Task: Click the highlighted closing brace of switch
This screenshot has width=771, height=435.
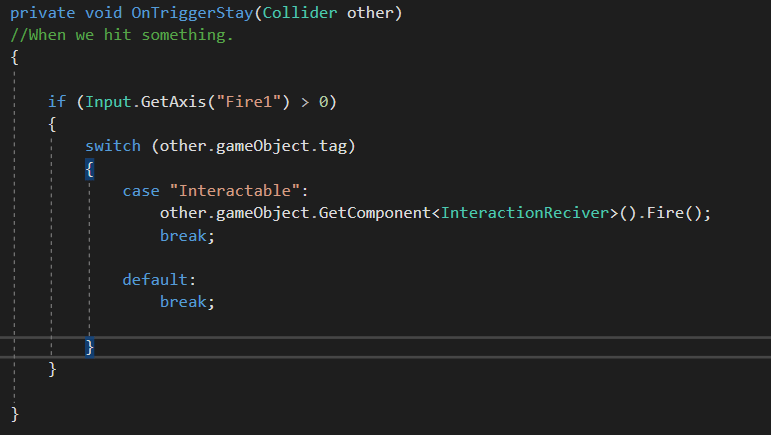Action: click(89, 346)
